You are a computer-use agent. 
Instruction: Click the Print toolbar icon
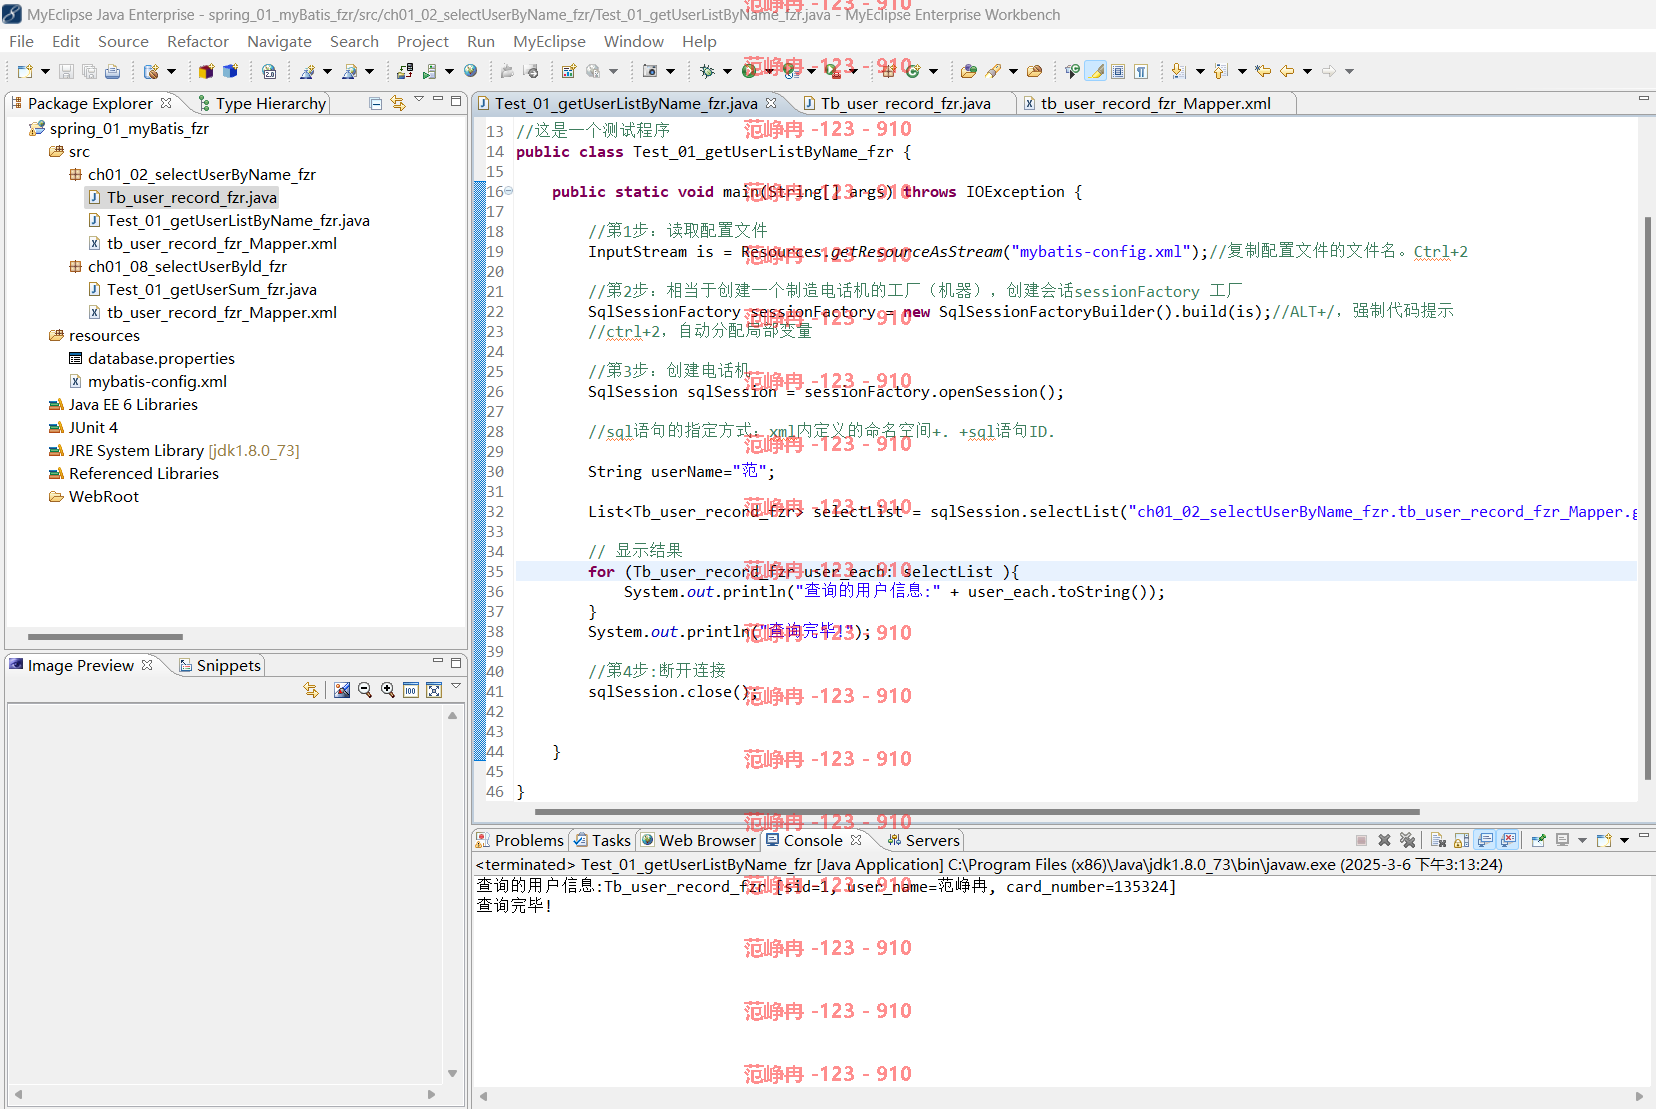(112, 71)
